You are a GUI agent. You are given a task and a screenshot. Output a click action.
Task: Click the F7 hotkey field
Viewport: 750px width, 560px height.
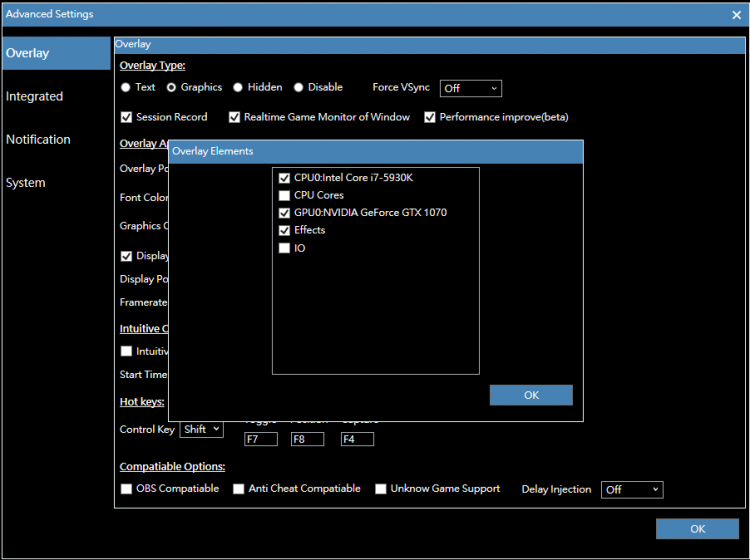(x=261, y=439)
